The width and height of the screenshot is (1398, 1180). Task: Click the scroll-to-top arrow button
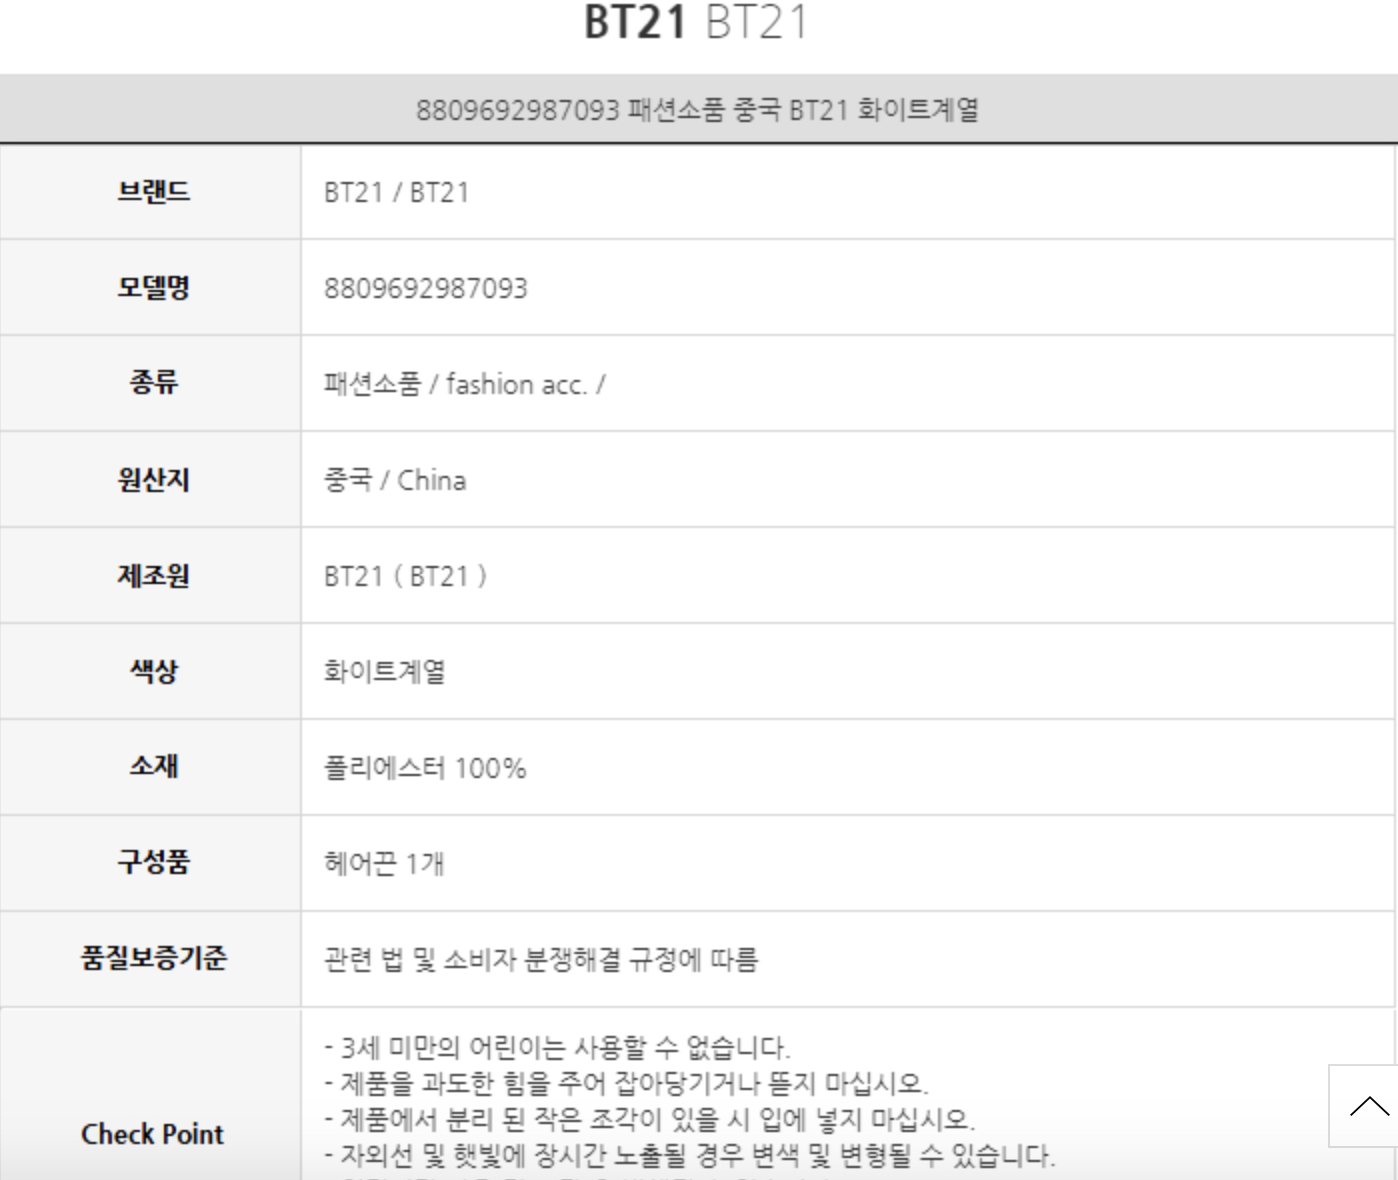pyautogui.click(x=1366, y=1106)
